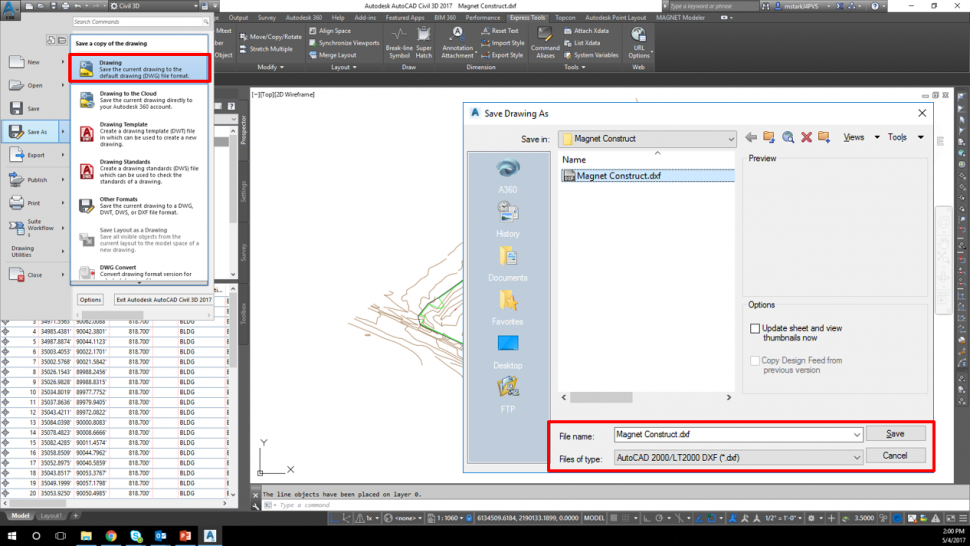Click Merge Layout in Layout panel
This screenshot has width=970, height=546.
(332, 55)
